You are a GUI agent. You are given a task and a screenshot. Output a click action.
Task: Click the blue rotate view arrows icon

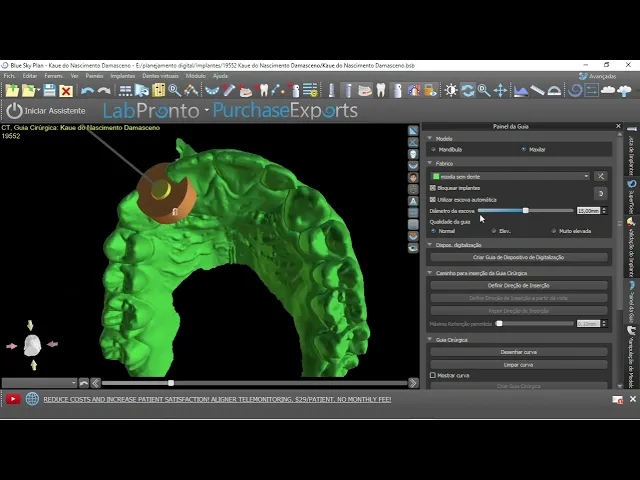point(468,90)
